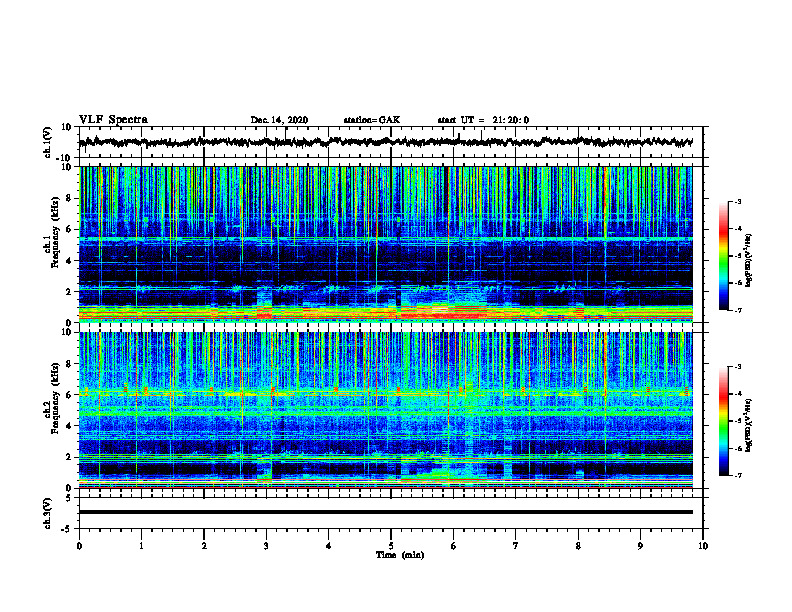Select the ch.1 colorbar log(PSD) unit label

tap(749, 261)
